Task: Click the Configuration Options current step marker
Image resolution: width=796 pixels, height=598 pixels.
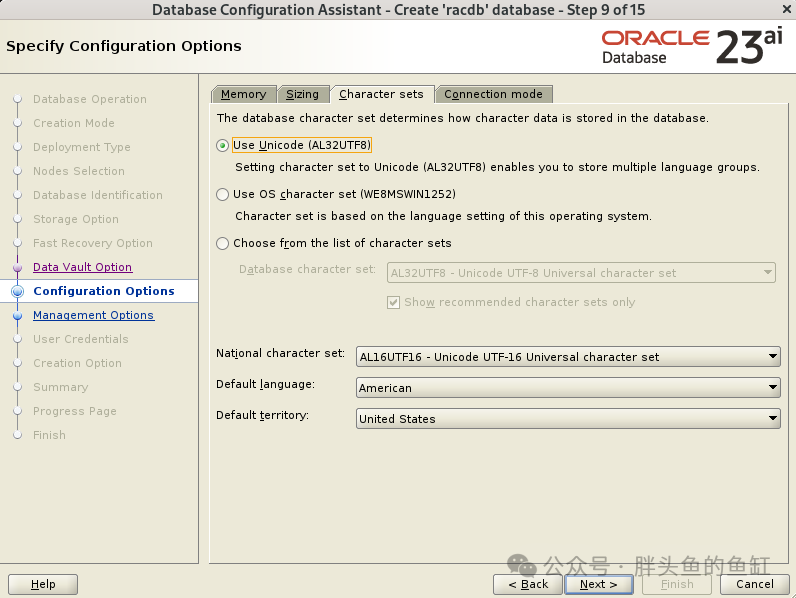Action: click(x=18, y=291)
